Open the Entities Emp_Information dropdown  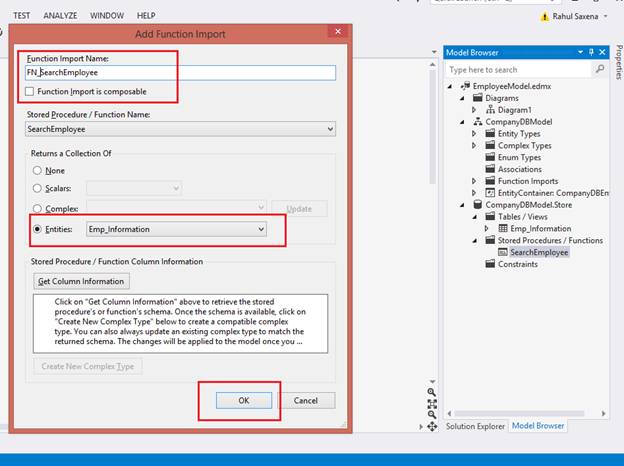coord(176,229)
